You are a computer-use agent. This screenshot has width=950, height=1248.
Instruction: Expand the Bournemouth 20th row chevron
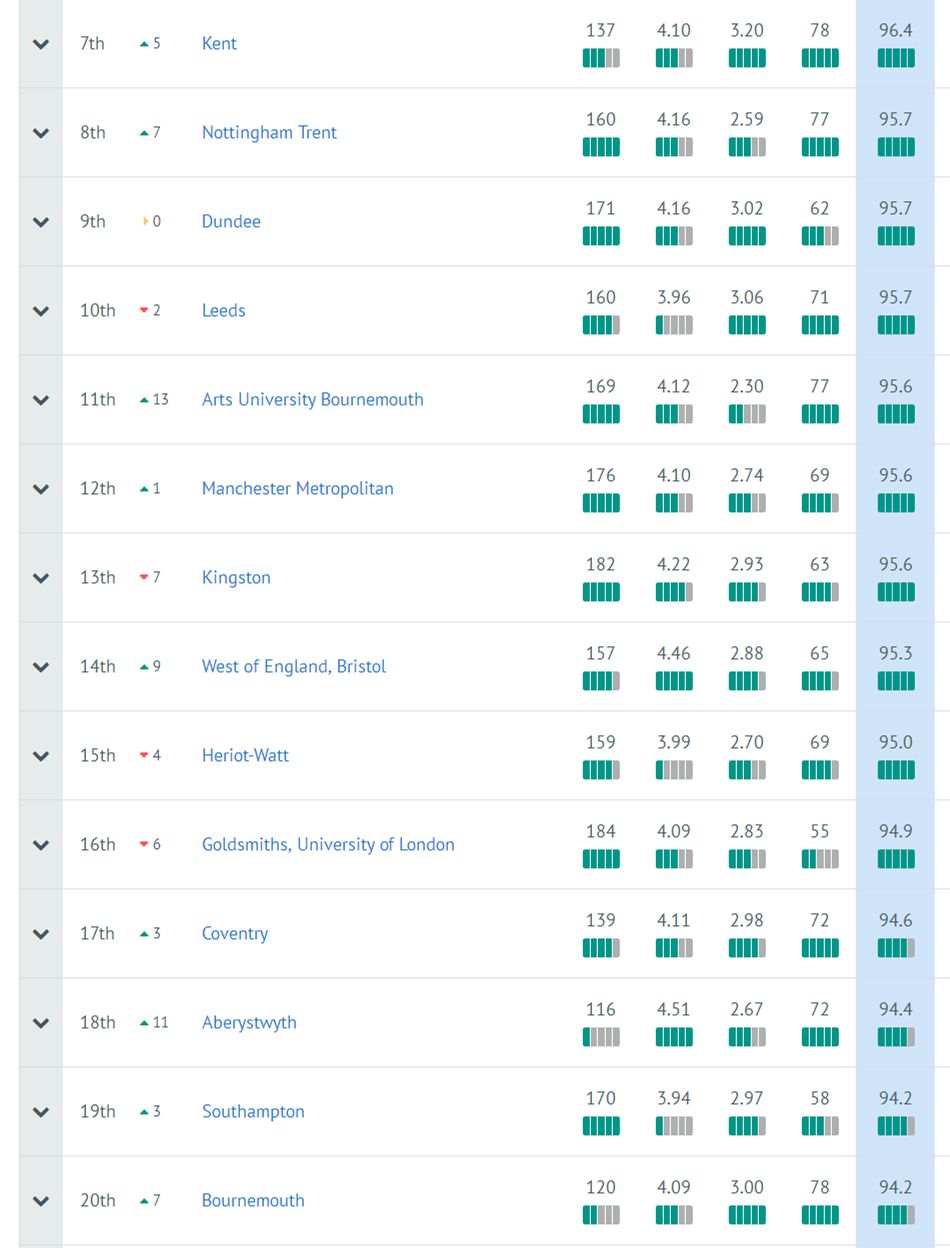pos(41,1201)
